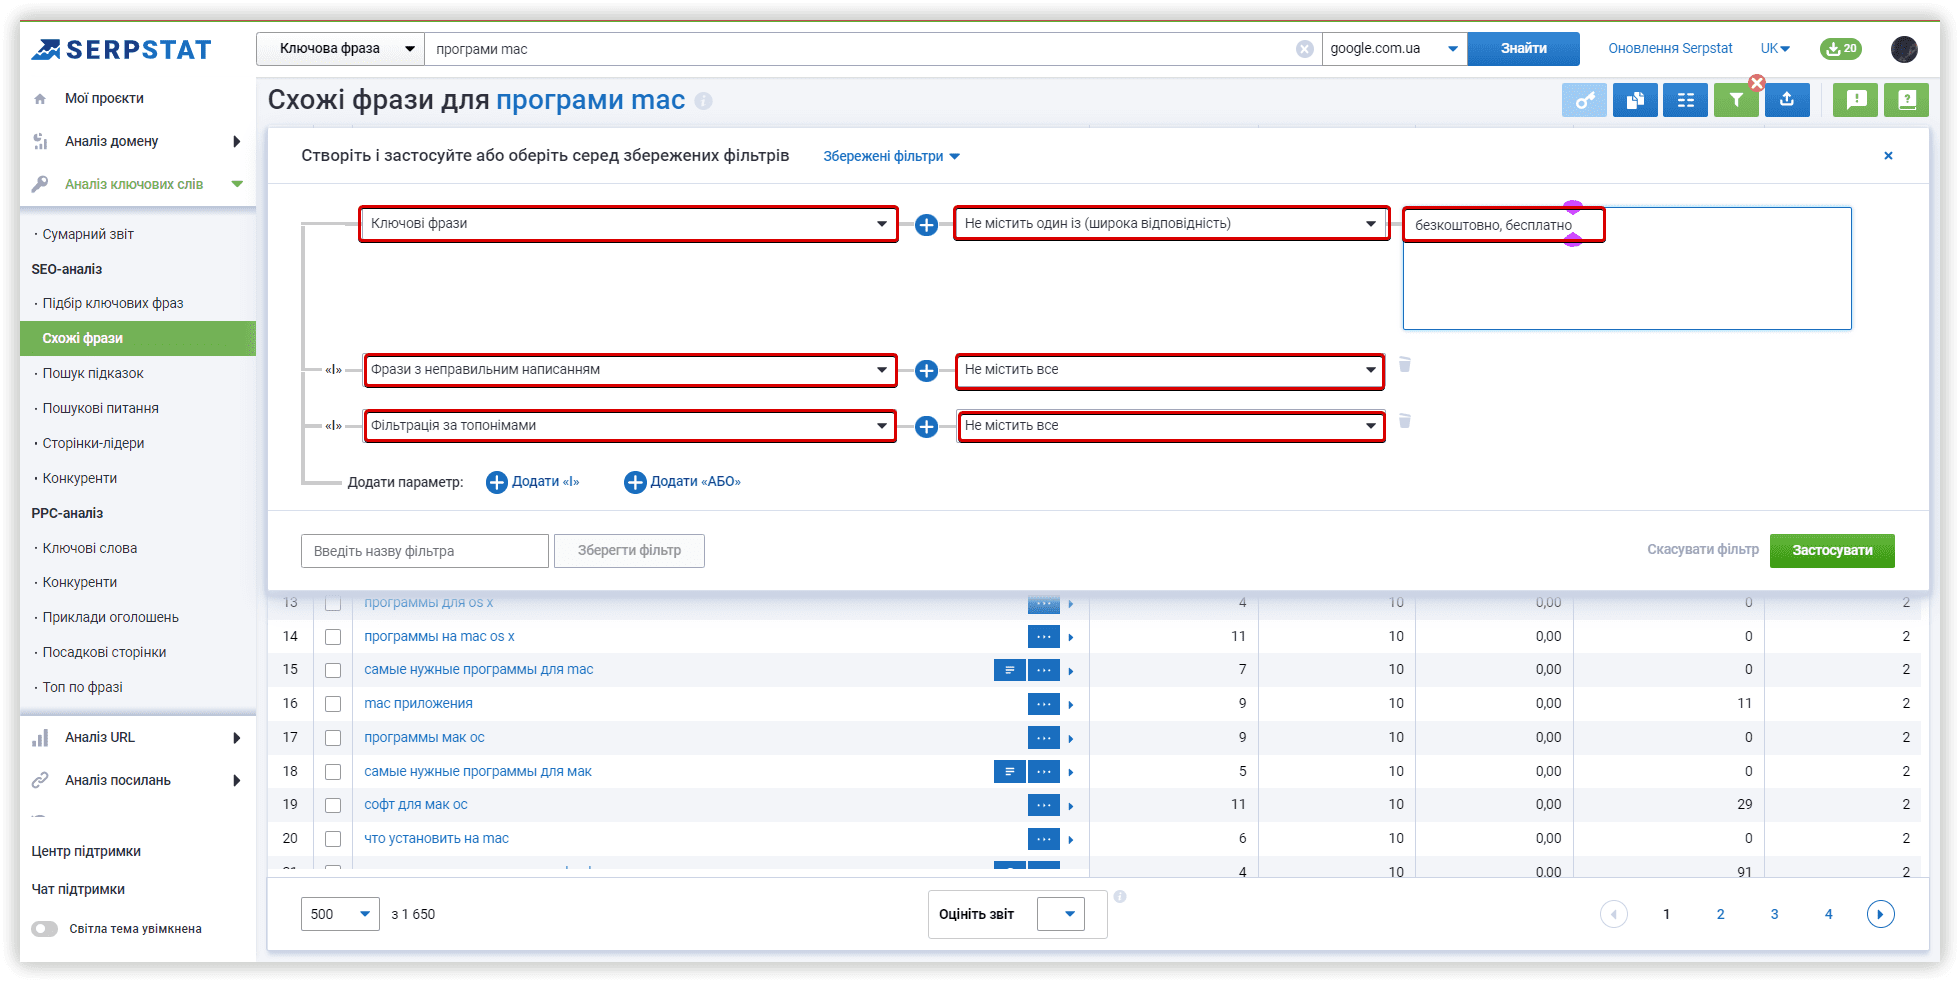
Task: Click the info icon next to the page title
Action: 703,101
